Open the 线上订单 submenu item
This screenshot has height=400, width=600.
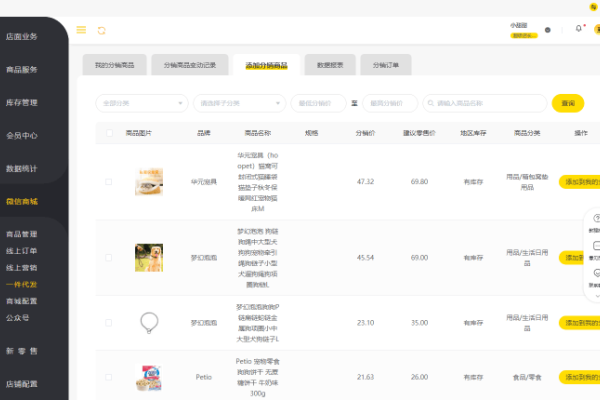(21, 251)
